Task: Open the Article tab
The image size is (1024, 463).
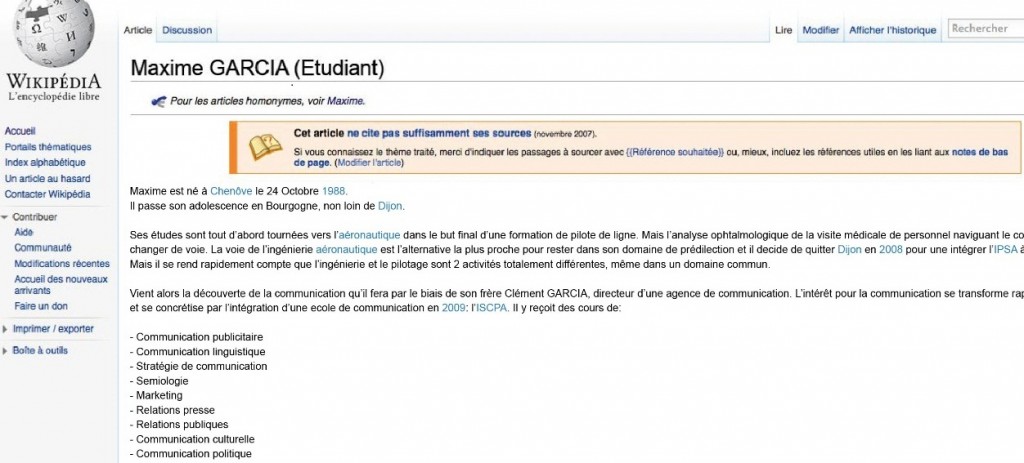Action: click(x=138, y=30)
